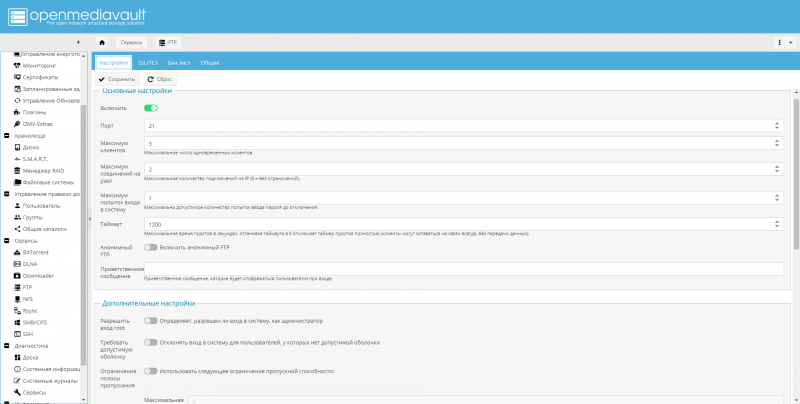
Task: Click the sidebar scroll-down arrow
Action: tap(84, 400)
